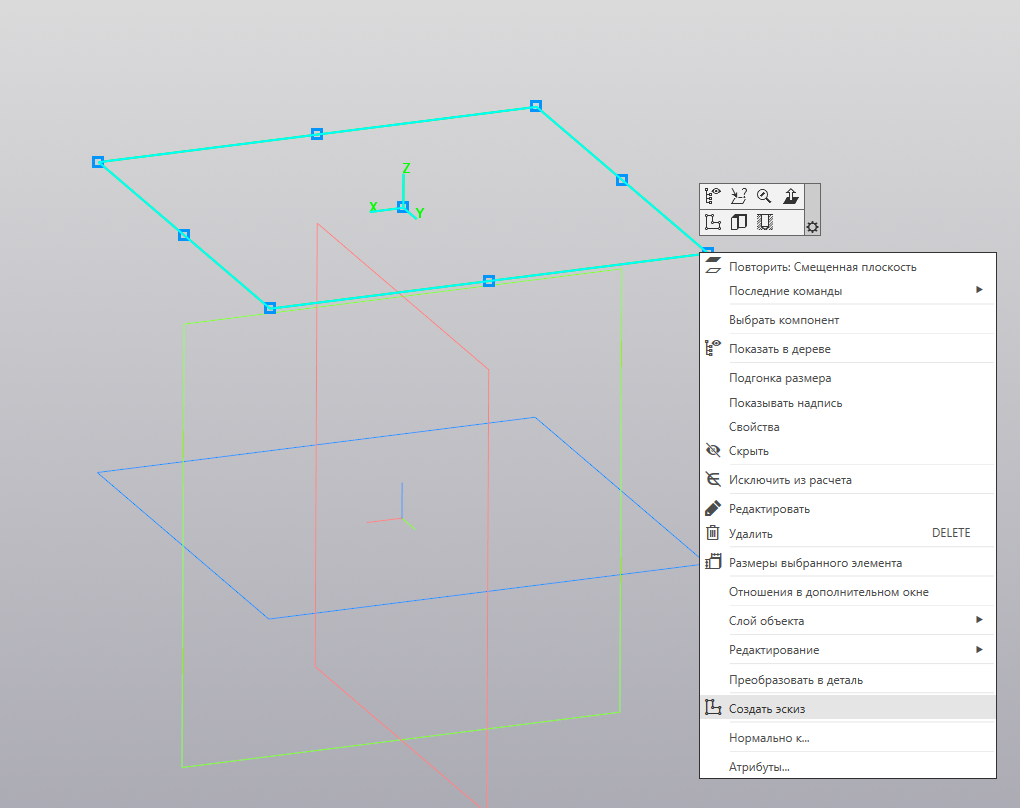Click the midpoint handle on the plane's right edge
1020x808 pixels.
622,180
